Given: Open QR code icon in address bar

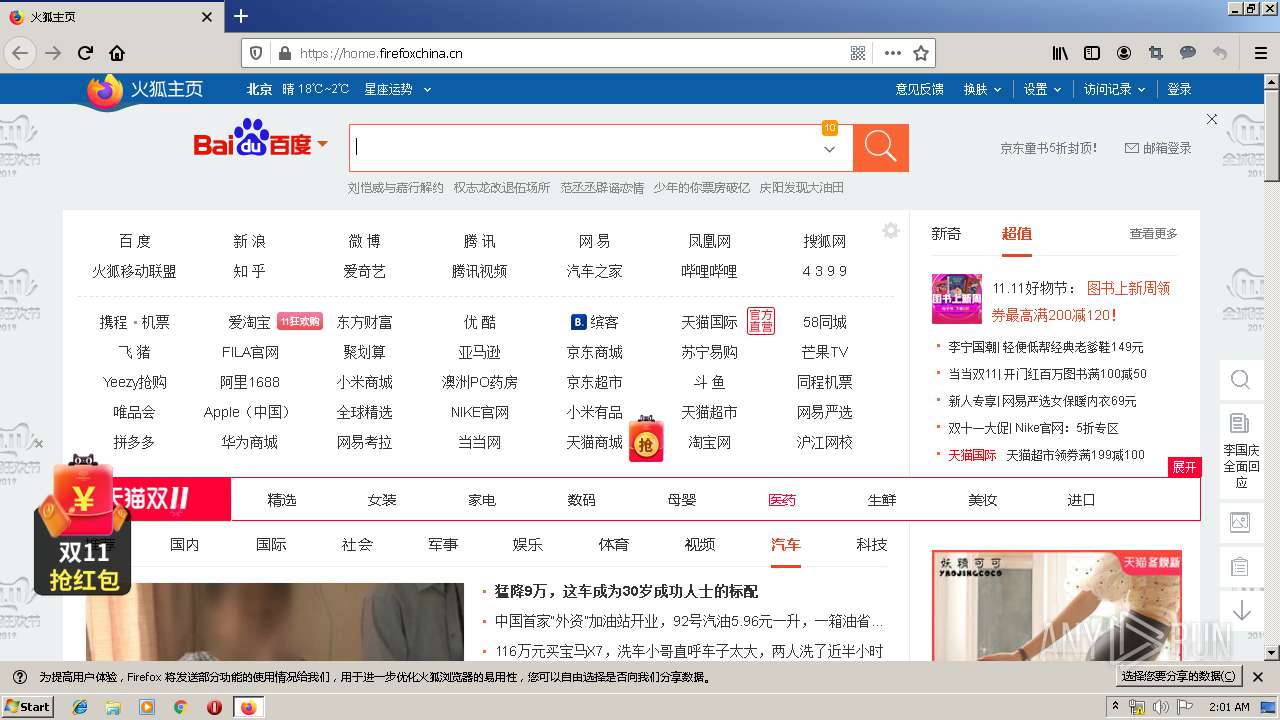Looking at the screenshot, I should (x=858, y=53).
